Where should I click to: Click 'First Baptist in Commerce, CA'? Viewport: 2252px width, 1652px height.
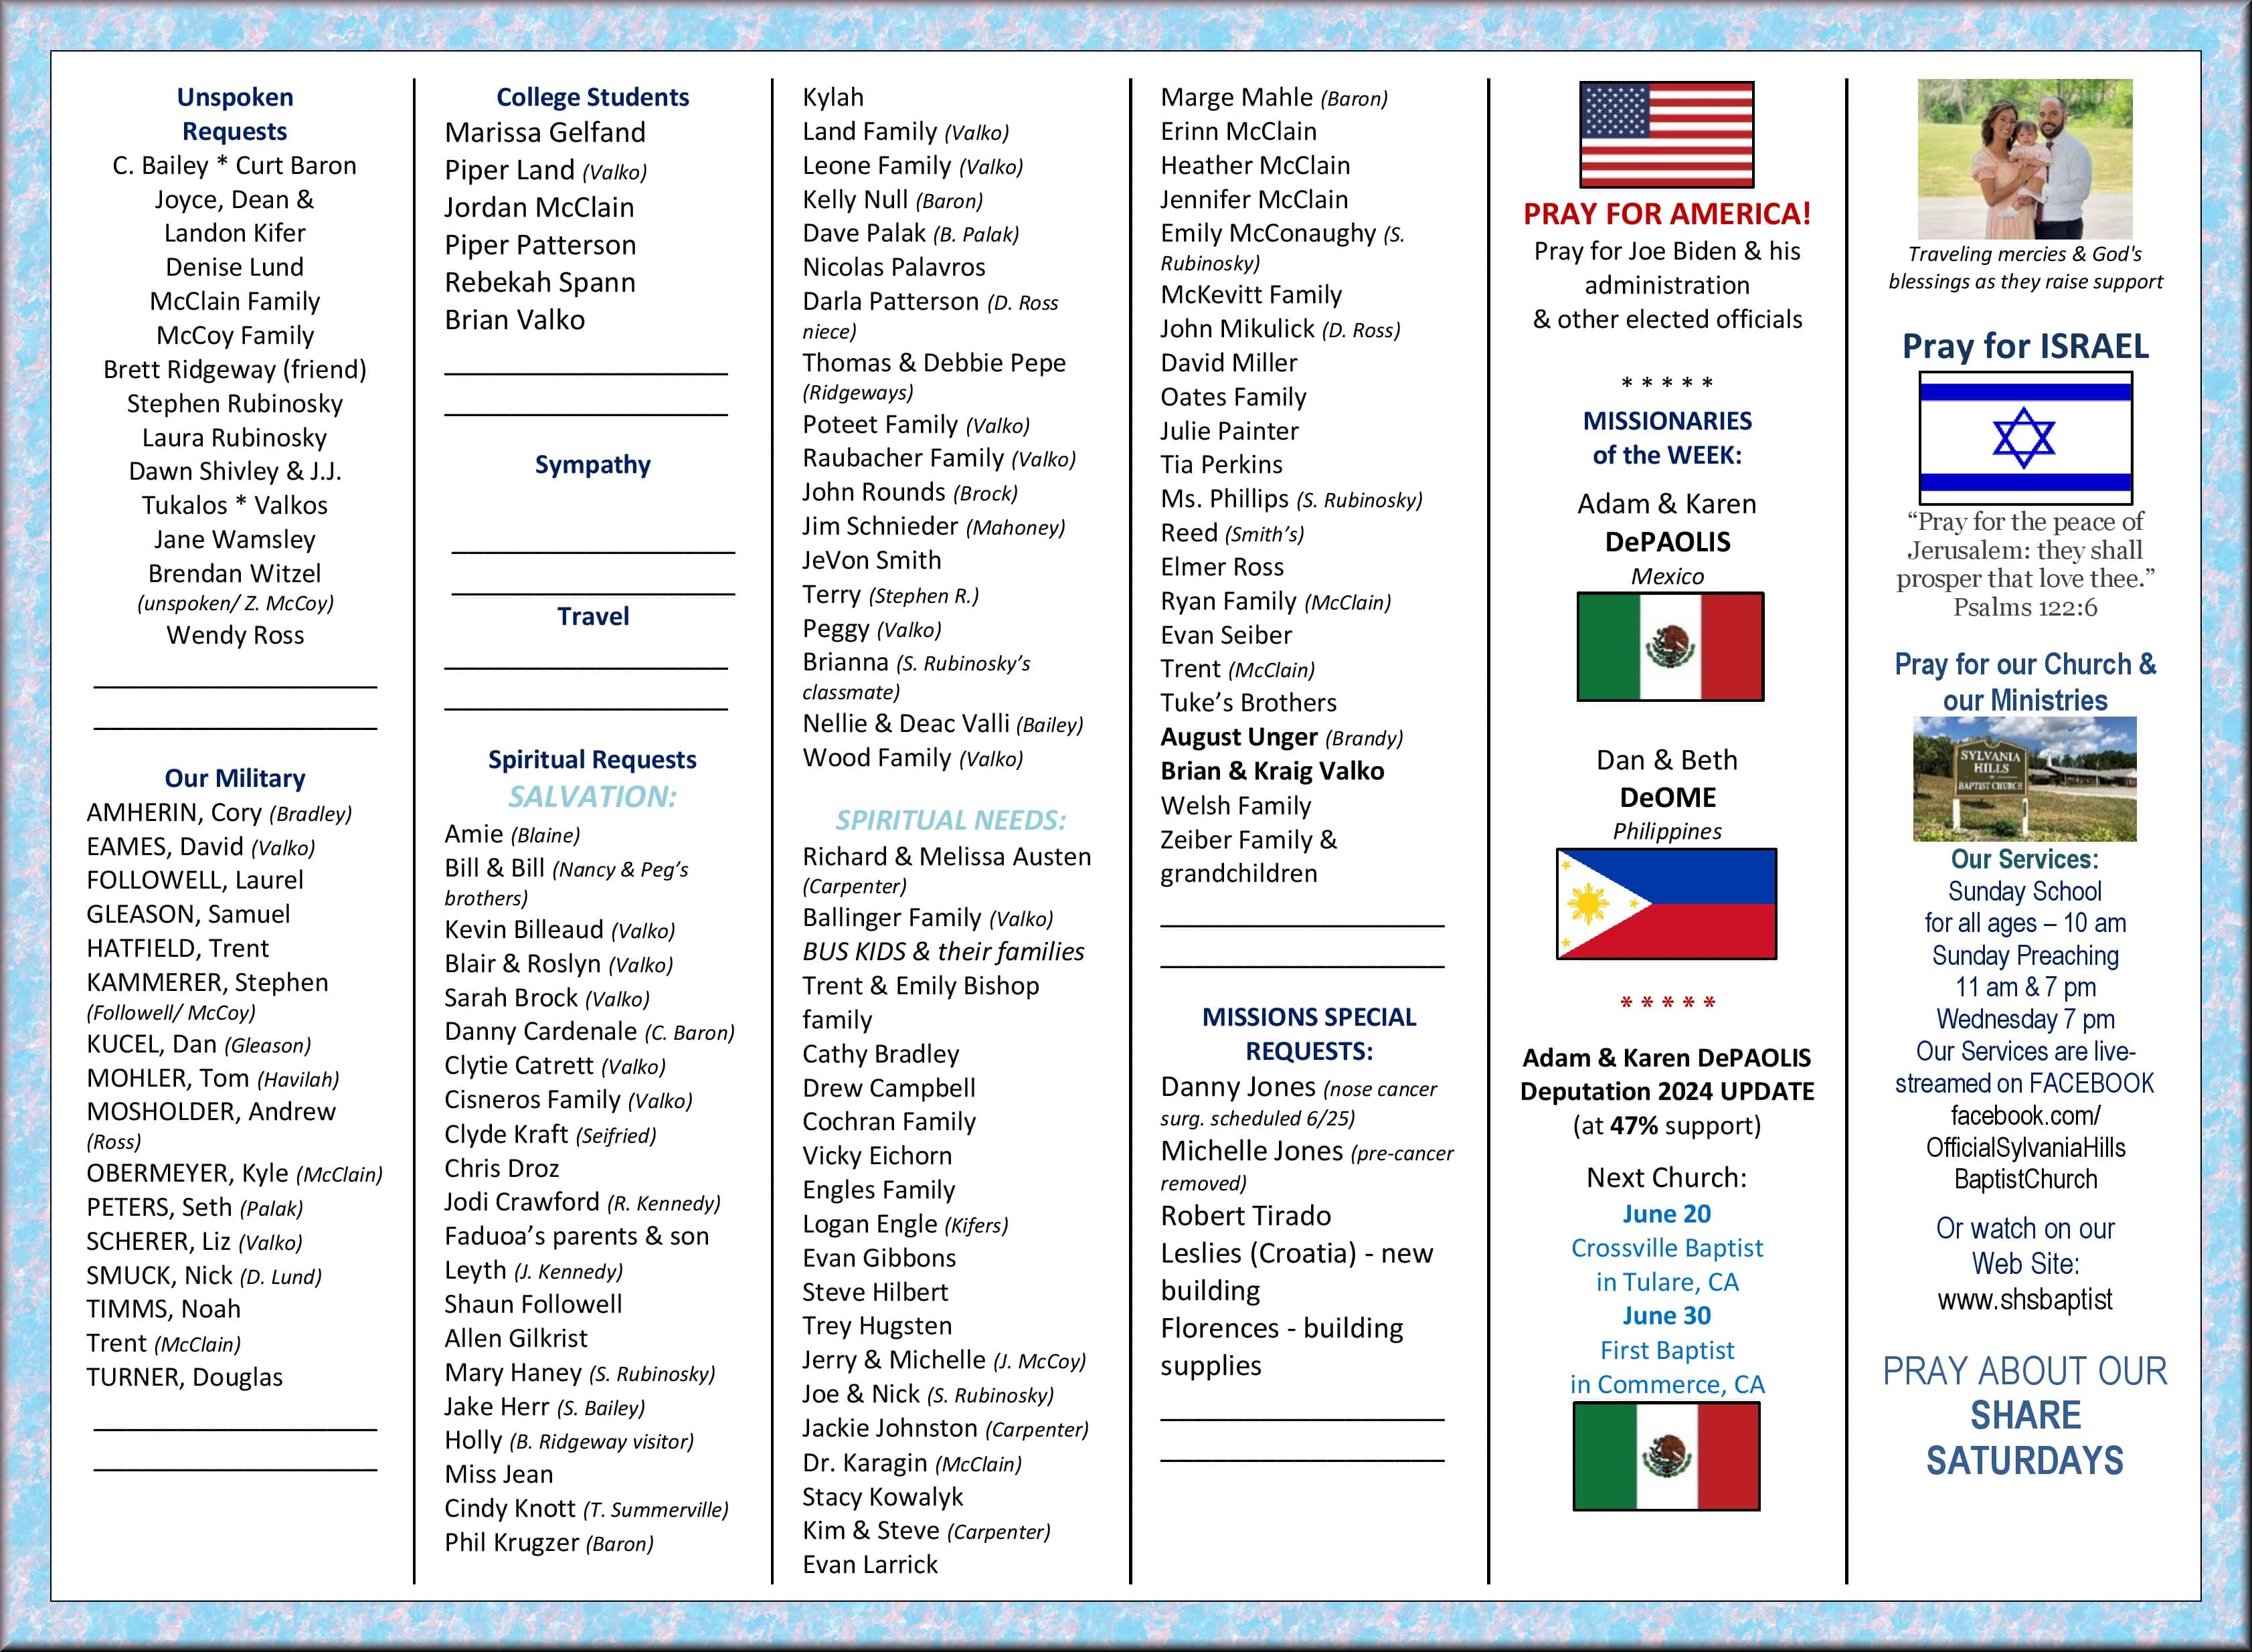[x=1667, y=1367]
